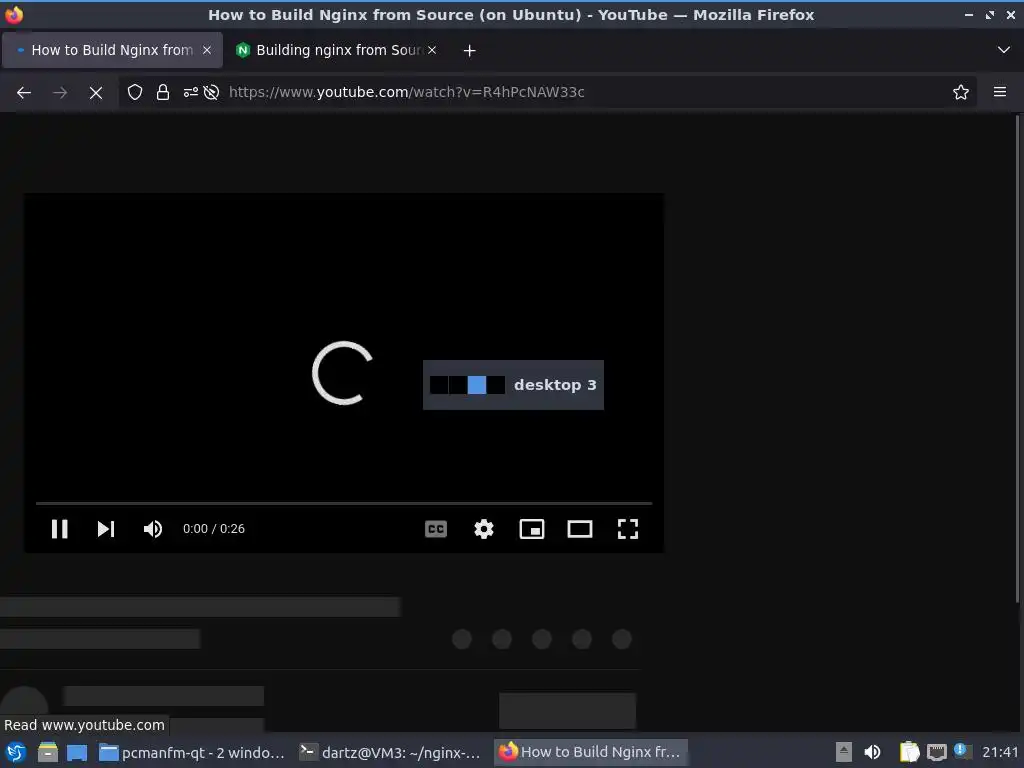
Task: Bookmark this page with the star
Action: tap(961, 92)
